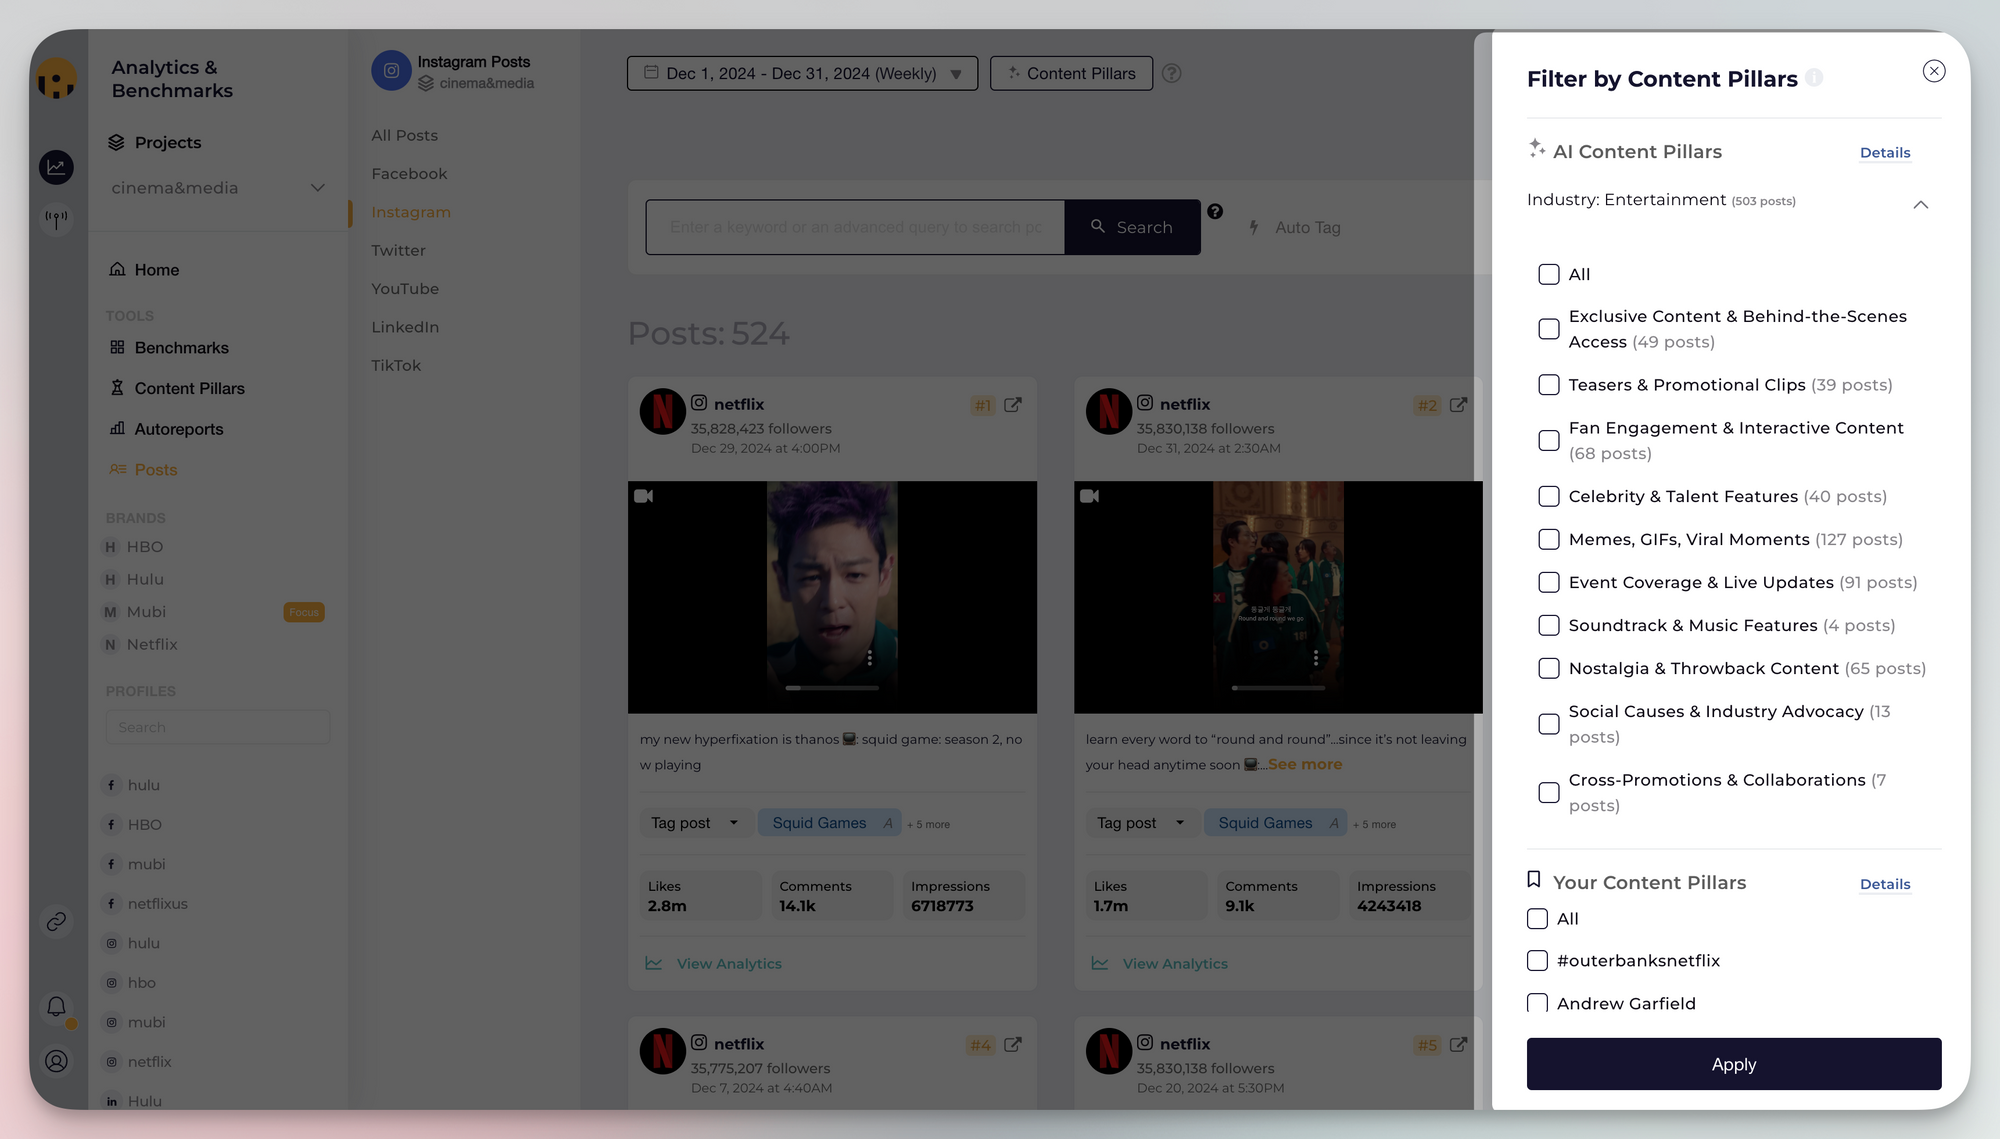Open video options dots on post #1
Image resolution: width=2000 pixels, height=1139 pixels.
tap(870, 657)
